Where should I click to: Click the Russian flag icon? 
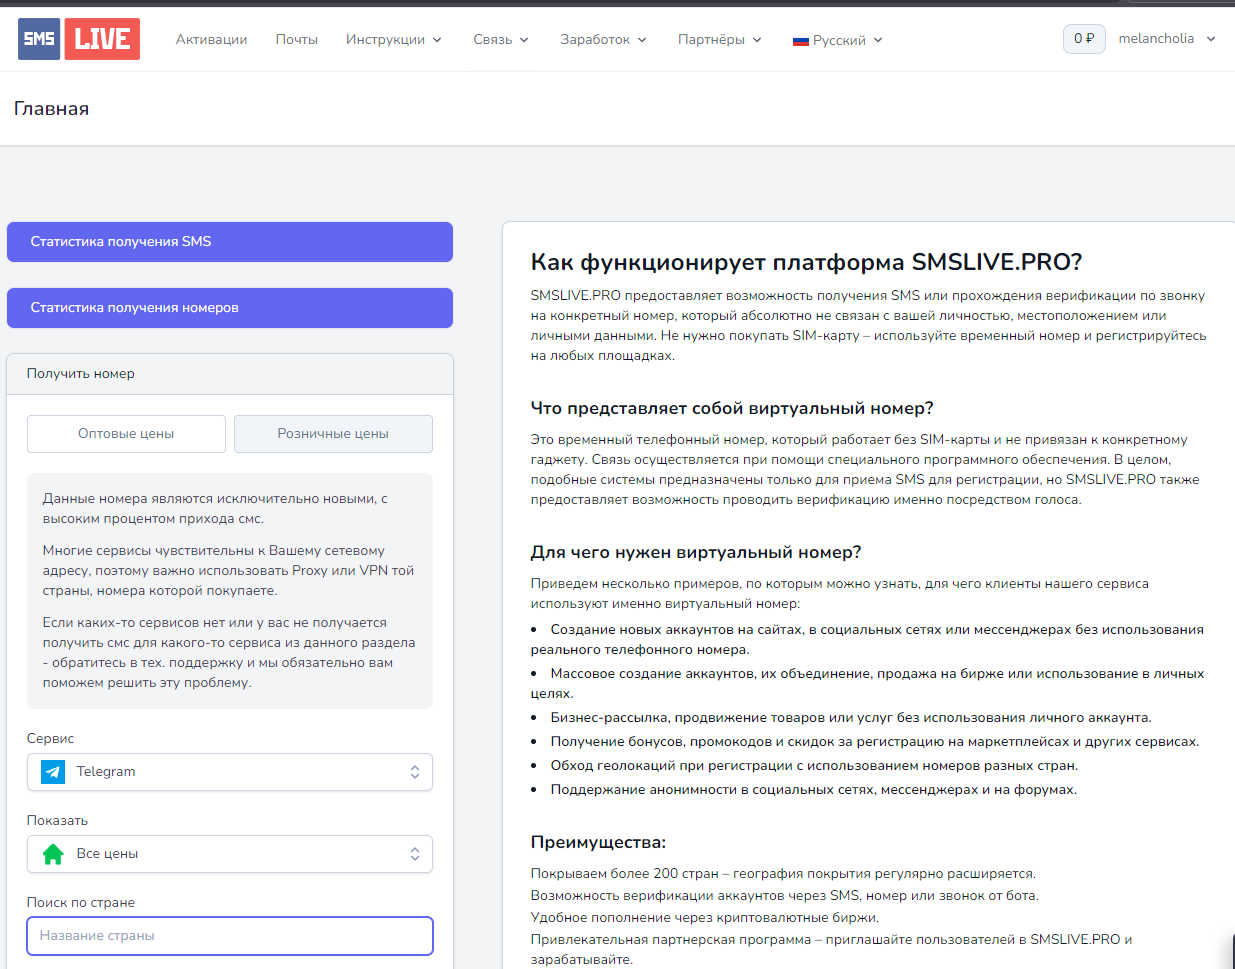tap(800, 41)
